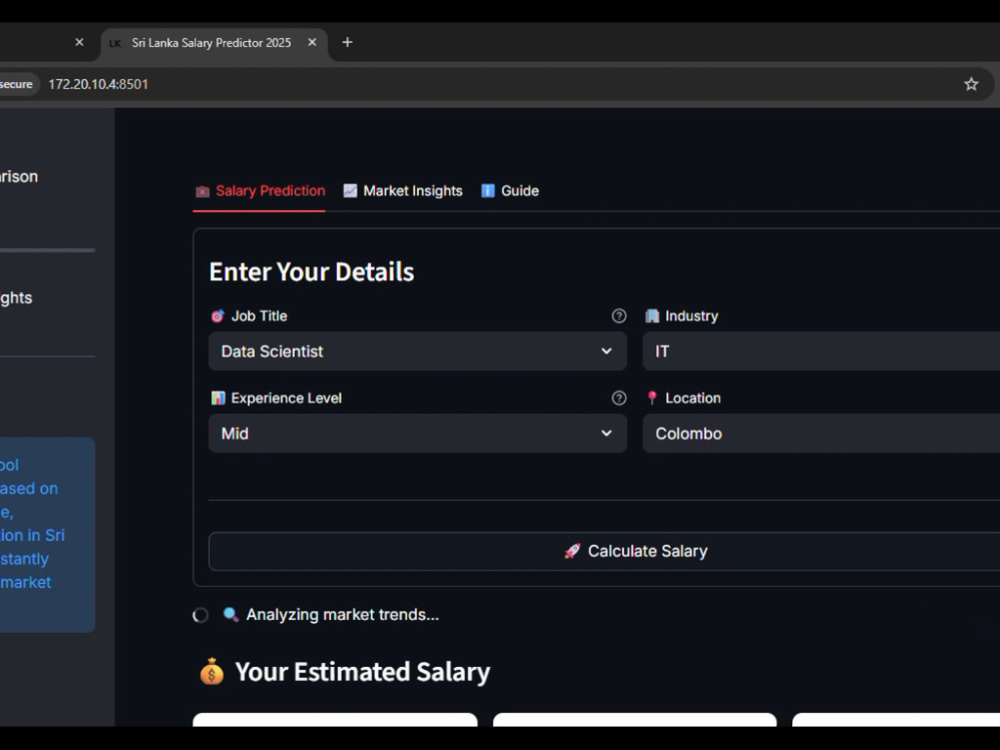Click the Analyzing market trends... status text
The width and height of the screenshot is (1000, 750).
coord(342,615)
